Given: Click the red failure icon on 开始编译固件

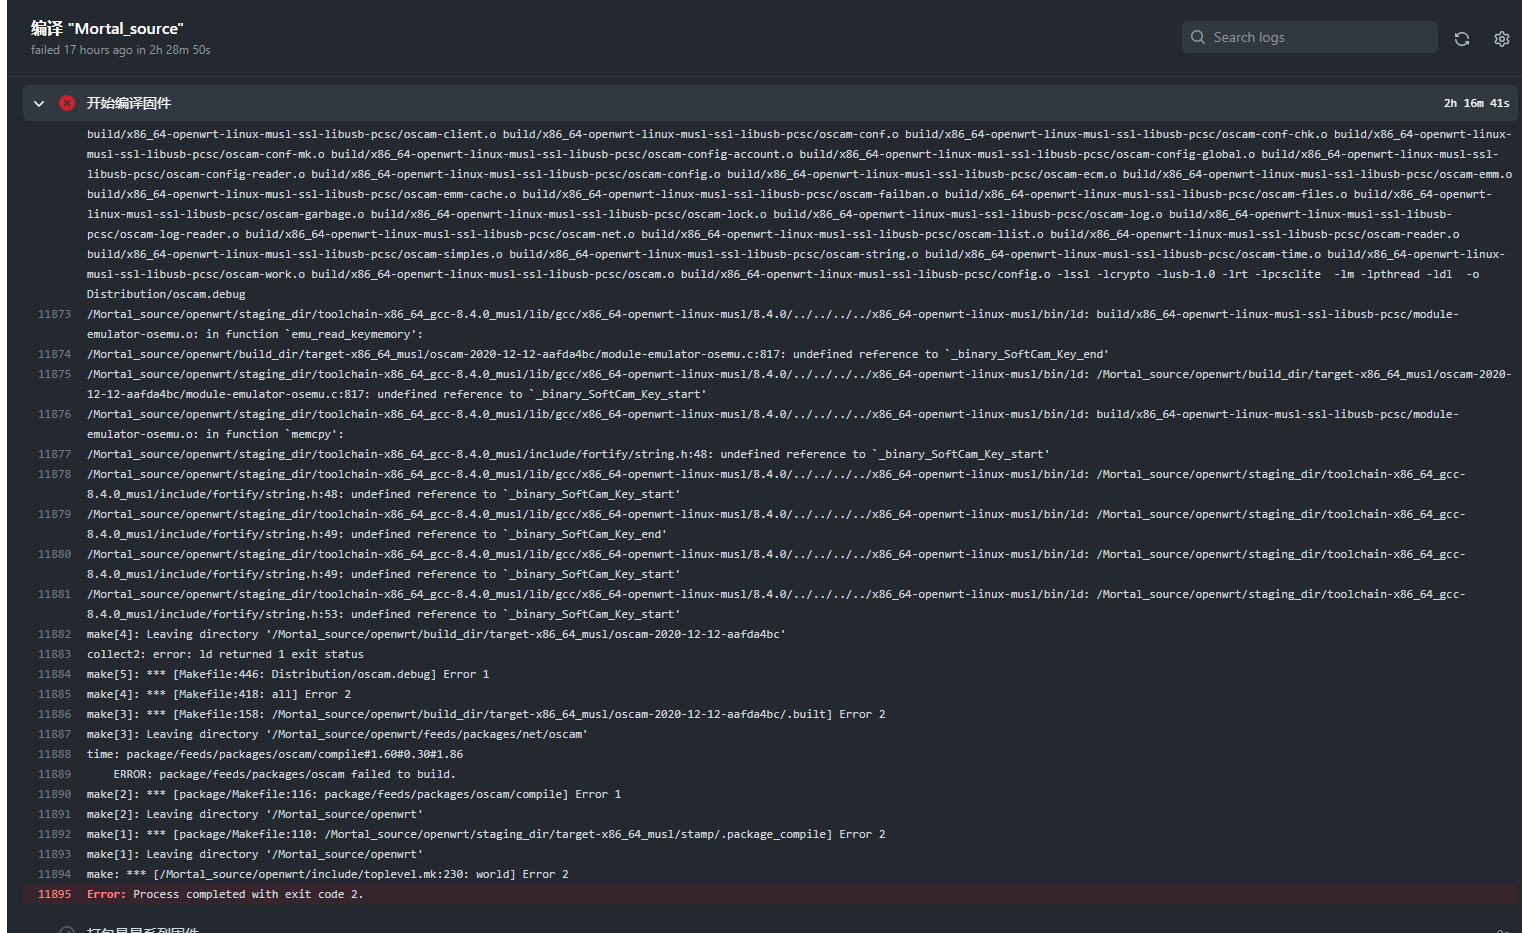Looking at the screenshot, I should 66,103.
